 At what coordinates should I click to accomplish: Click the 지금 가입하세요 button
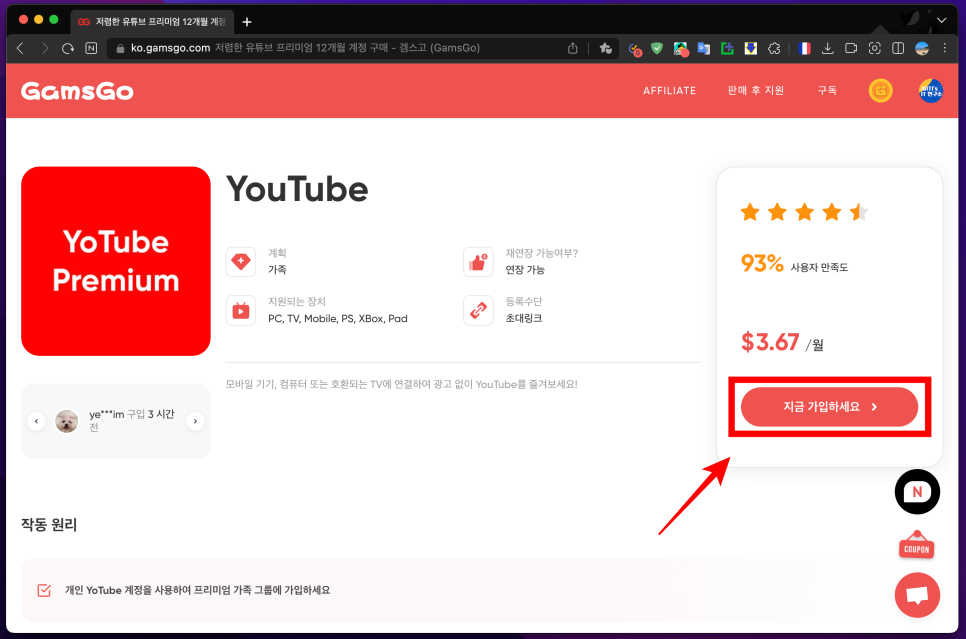pyautogui.click(x=829, y=407)
